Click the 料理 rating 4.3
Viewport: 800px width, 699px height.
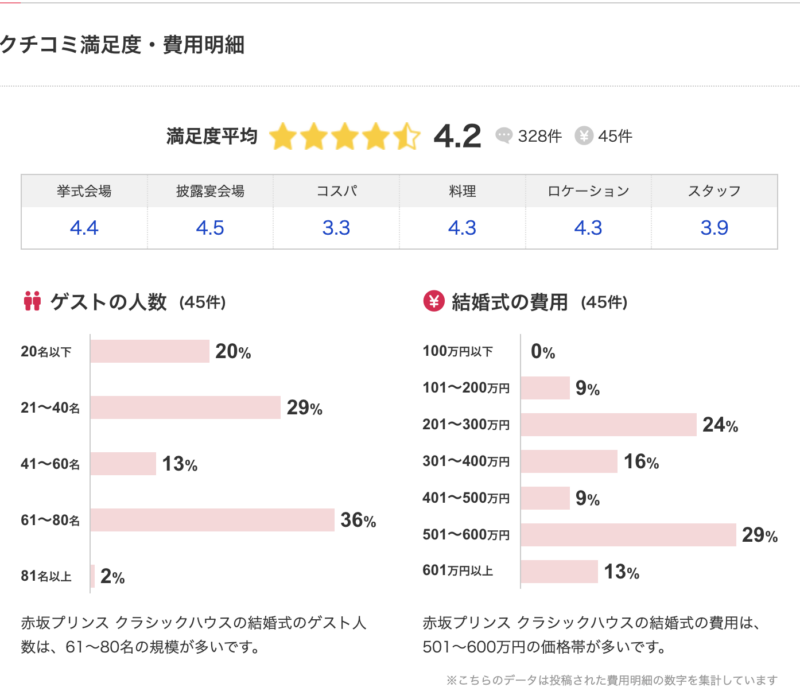[x=462, y=228]
